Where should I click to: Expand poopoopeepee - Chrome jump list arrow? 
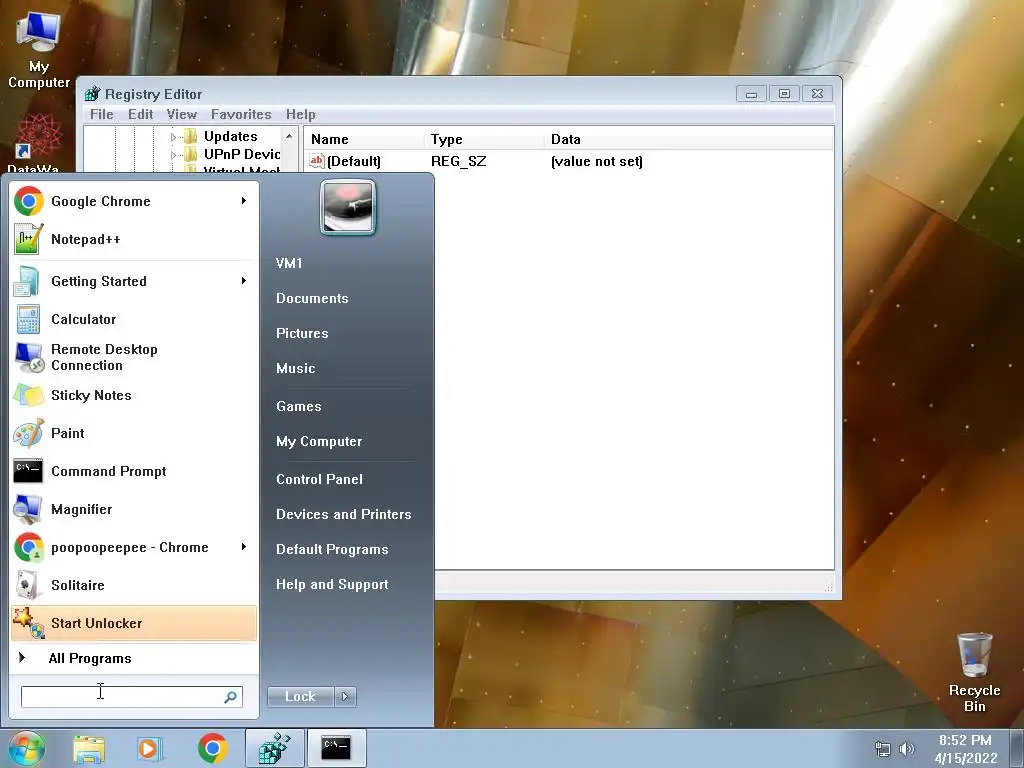pos(244,547)
